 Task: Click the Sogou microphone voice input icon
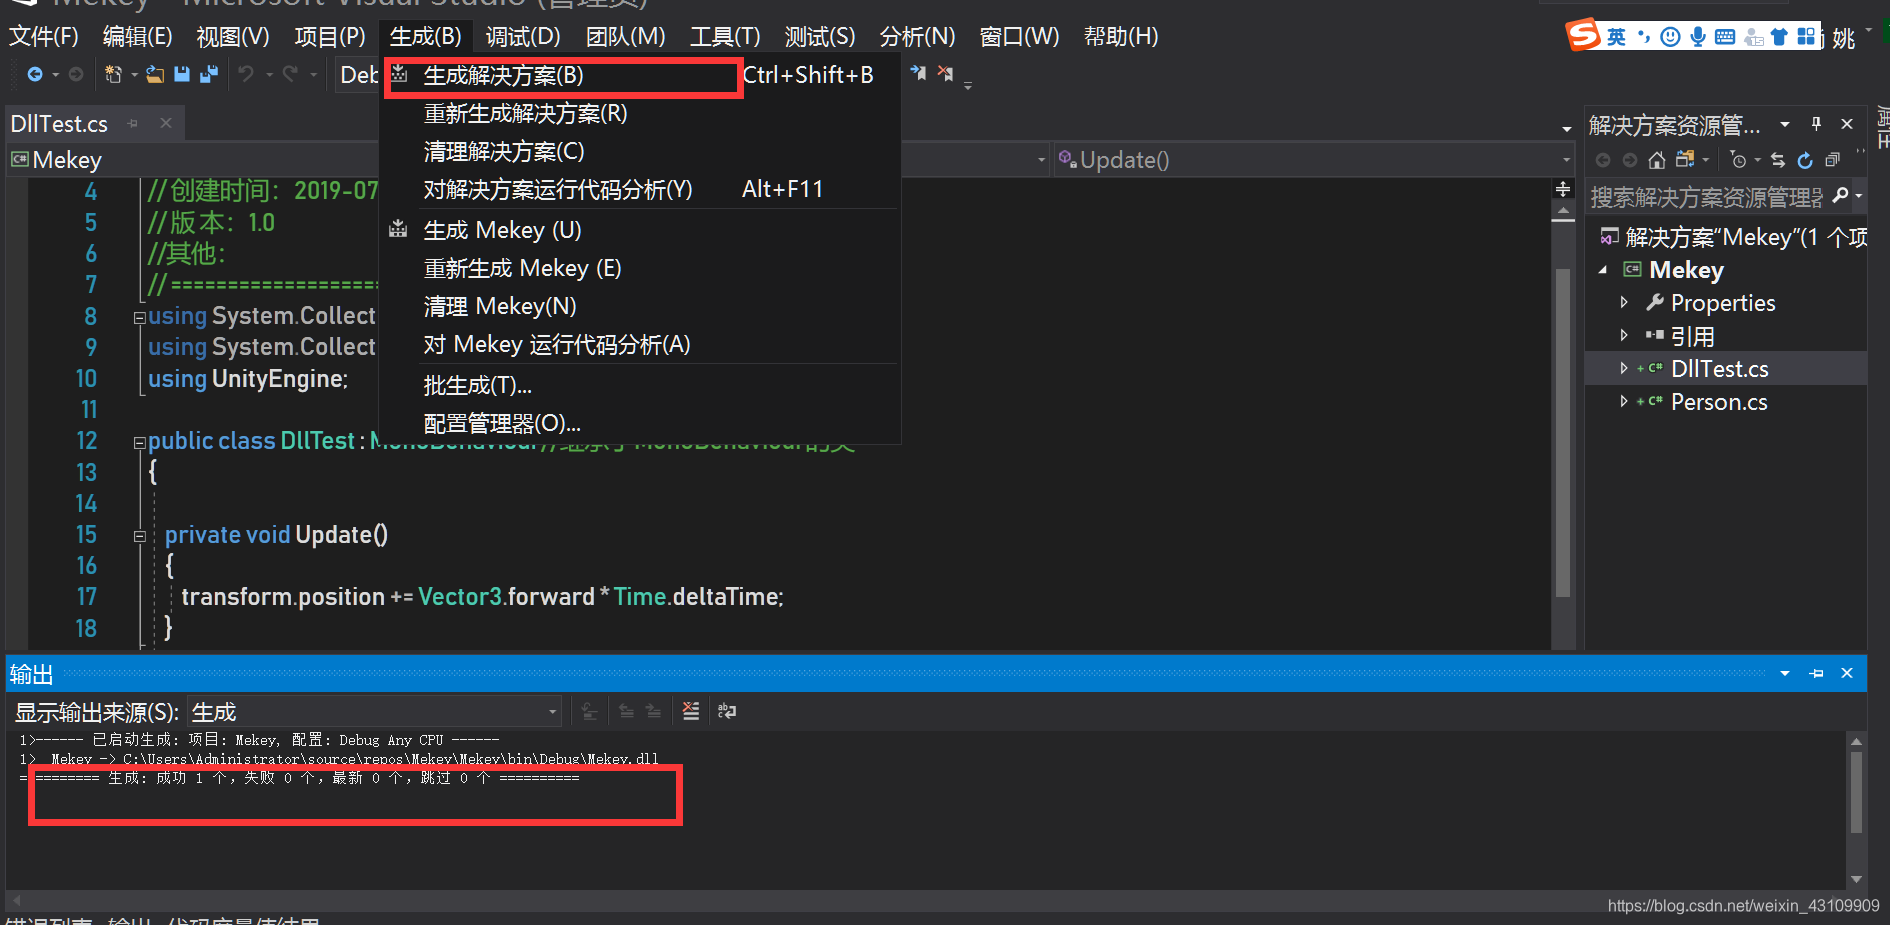click(1698, 37)
